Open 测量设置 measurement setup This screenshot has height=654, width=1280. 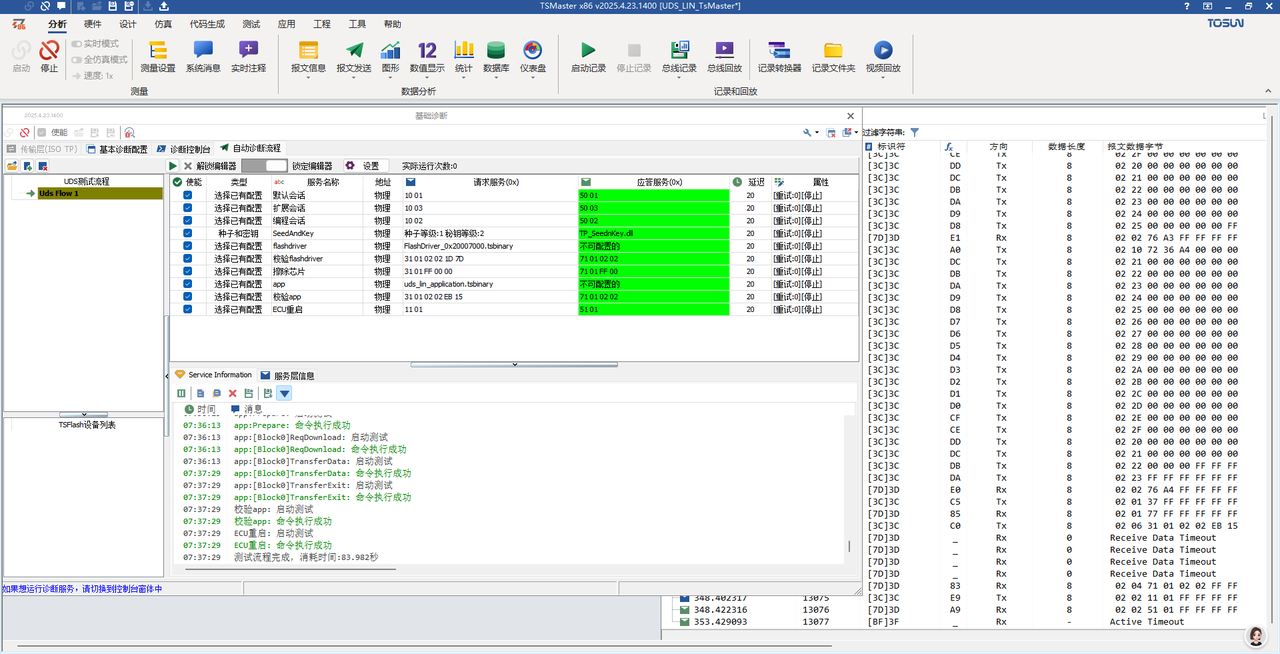coord(157,57)
